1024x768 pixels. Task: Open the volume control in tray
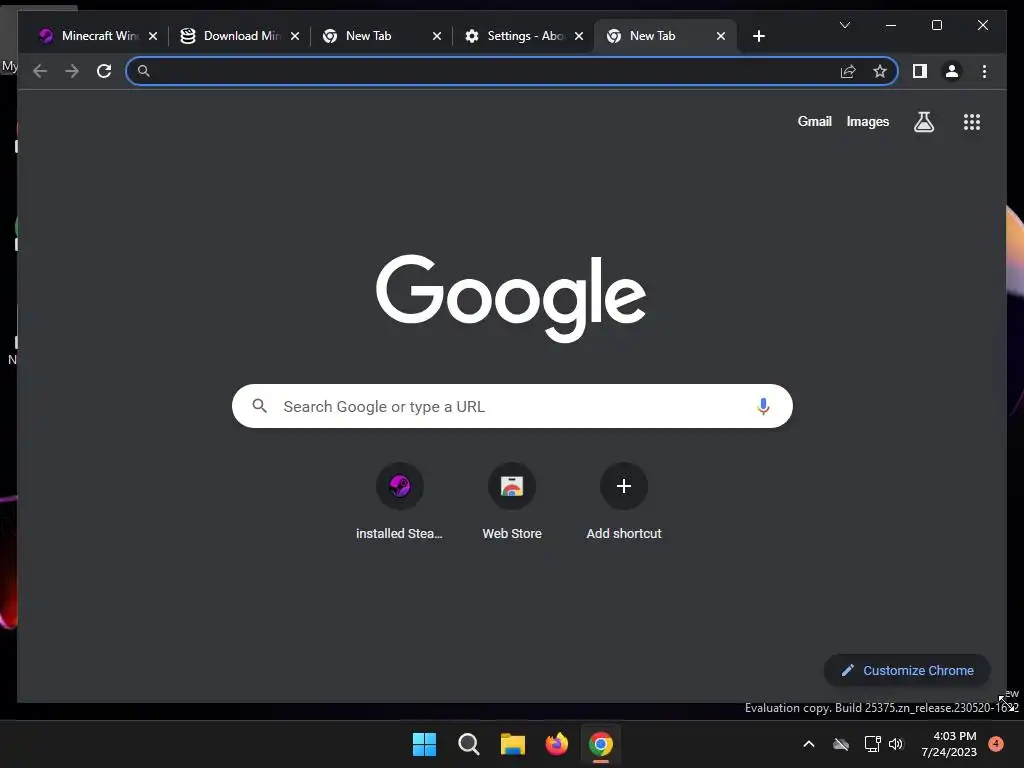[896, 744]
